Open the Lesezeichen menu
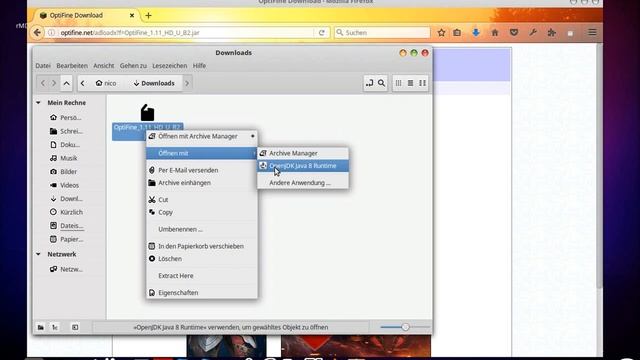The width and height of the screenshot is (640, 360). [x=169, y=66]
